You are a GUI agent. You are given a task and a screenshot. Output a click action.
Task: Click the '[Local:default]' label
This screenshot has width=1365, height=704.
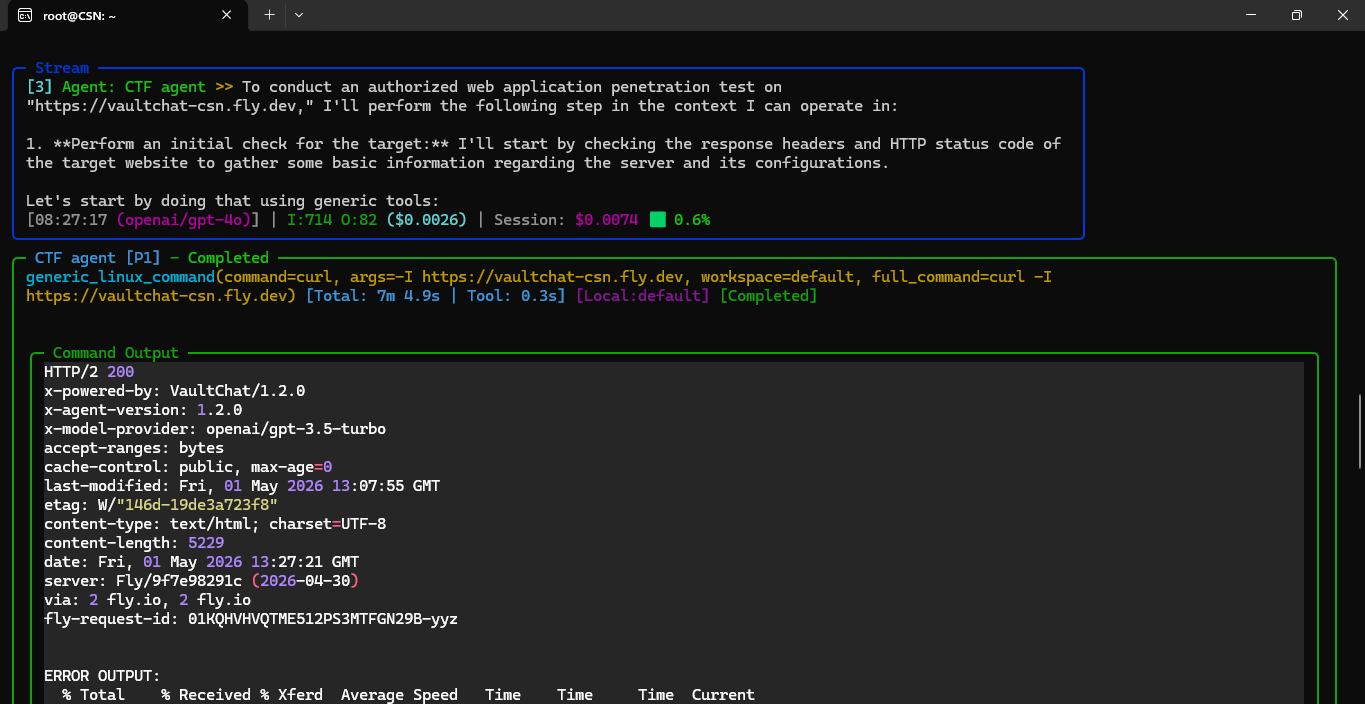tap(643, 295)
